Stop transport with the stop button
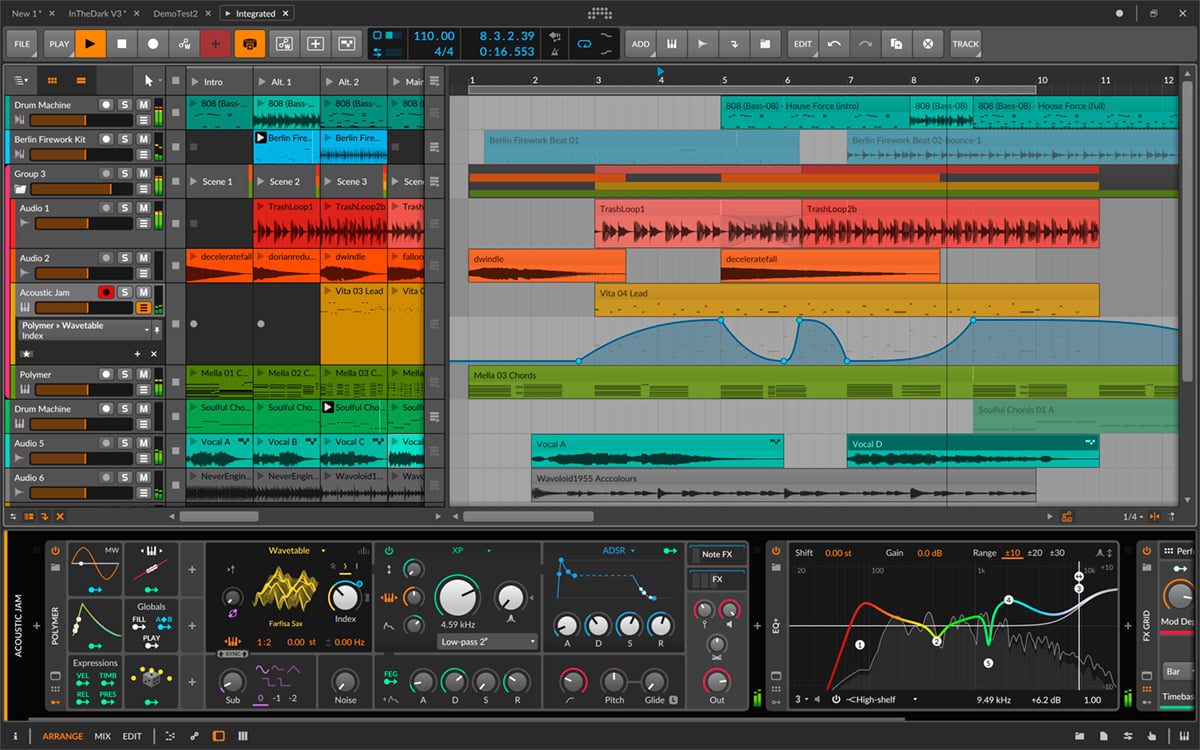Viewport: 1200px width, 750px height. coord(122,44)
